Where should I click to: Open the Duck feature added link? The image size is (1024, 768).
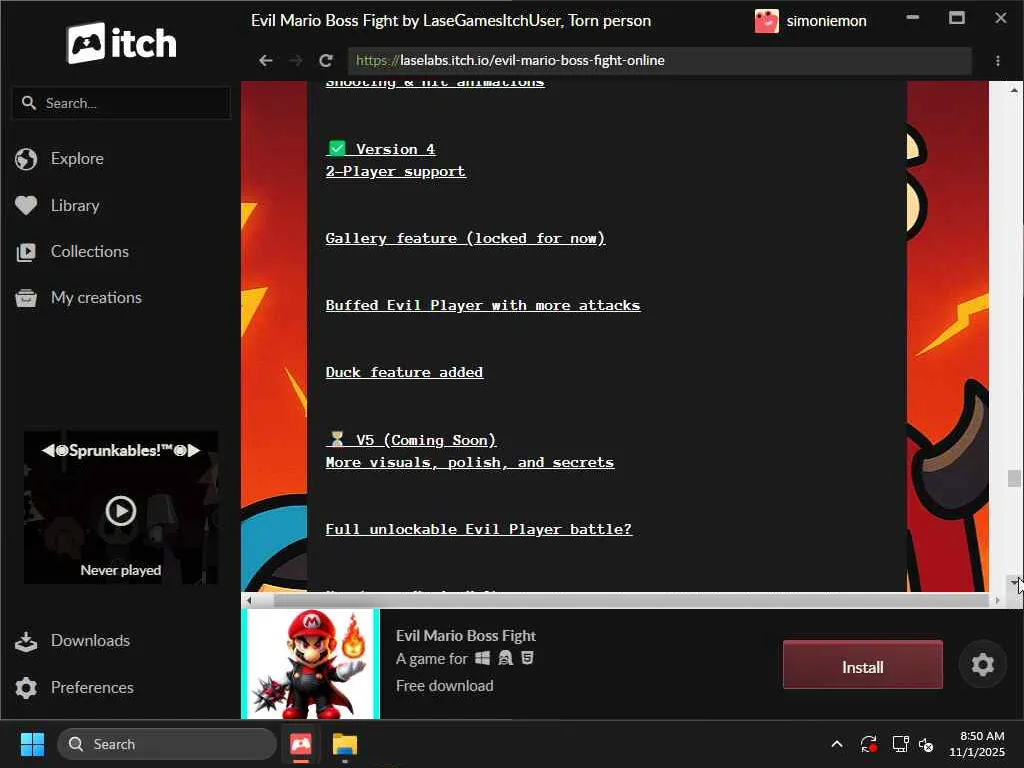pos(404,372)
